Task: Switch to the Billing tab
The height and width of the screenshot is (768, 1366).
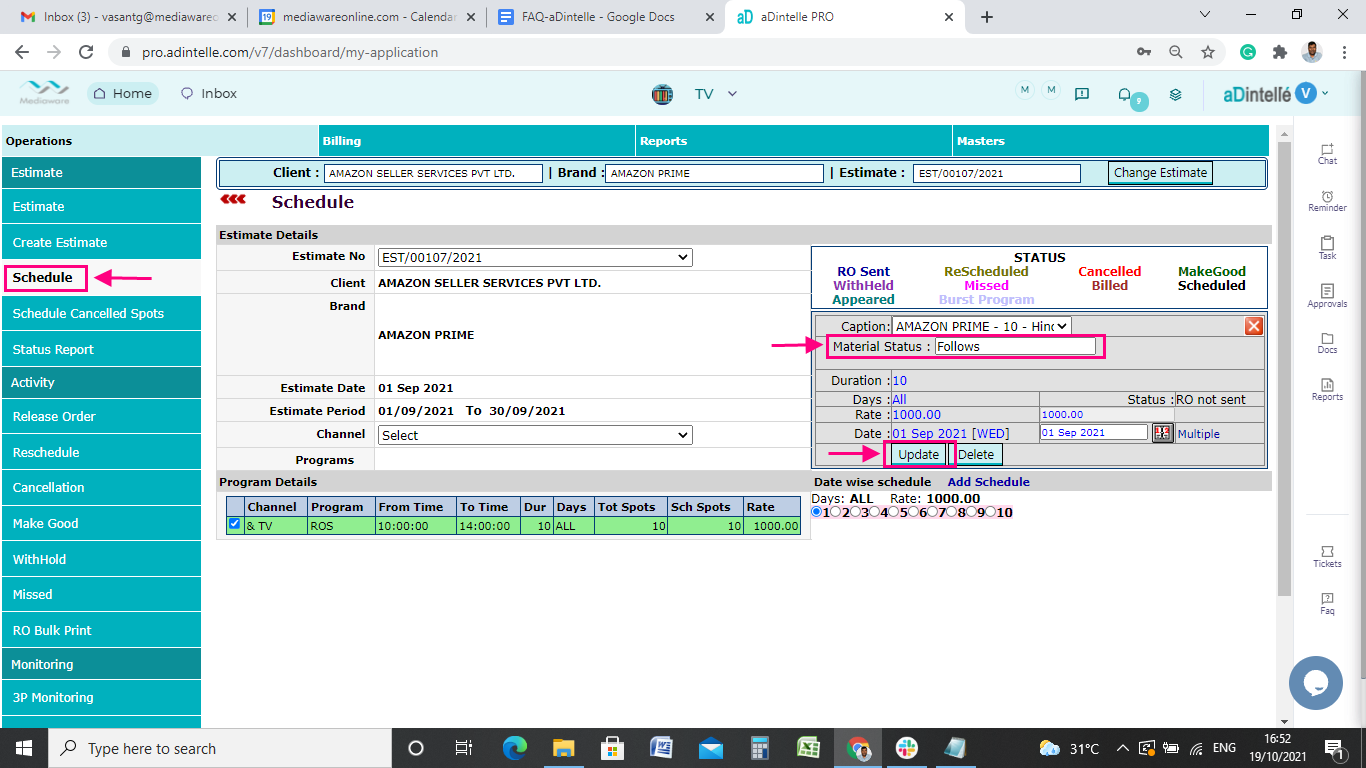Action: 477,141
